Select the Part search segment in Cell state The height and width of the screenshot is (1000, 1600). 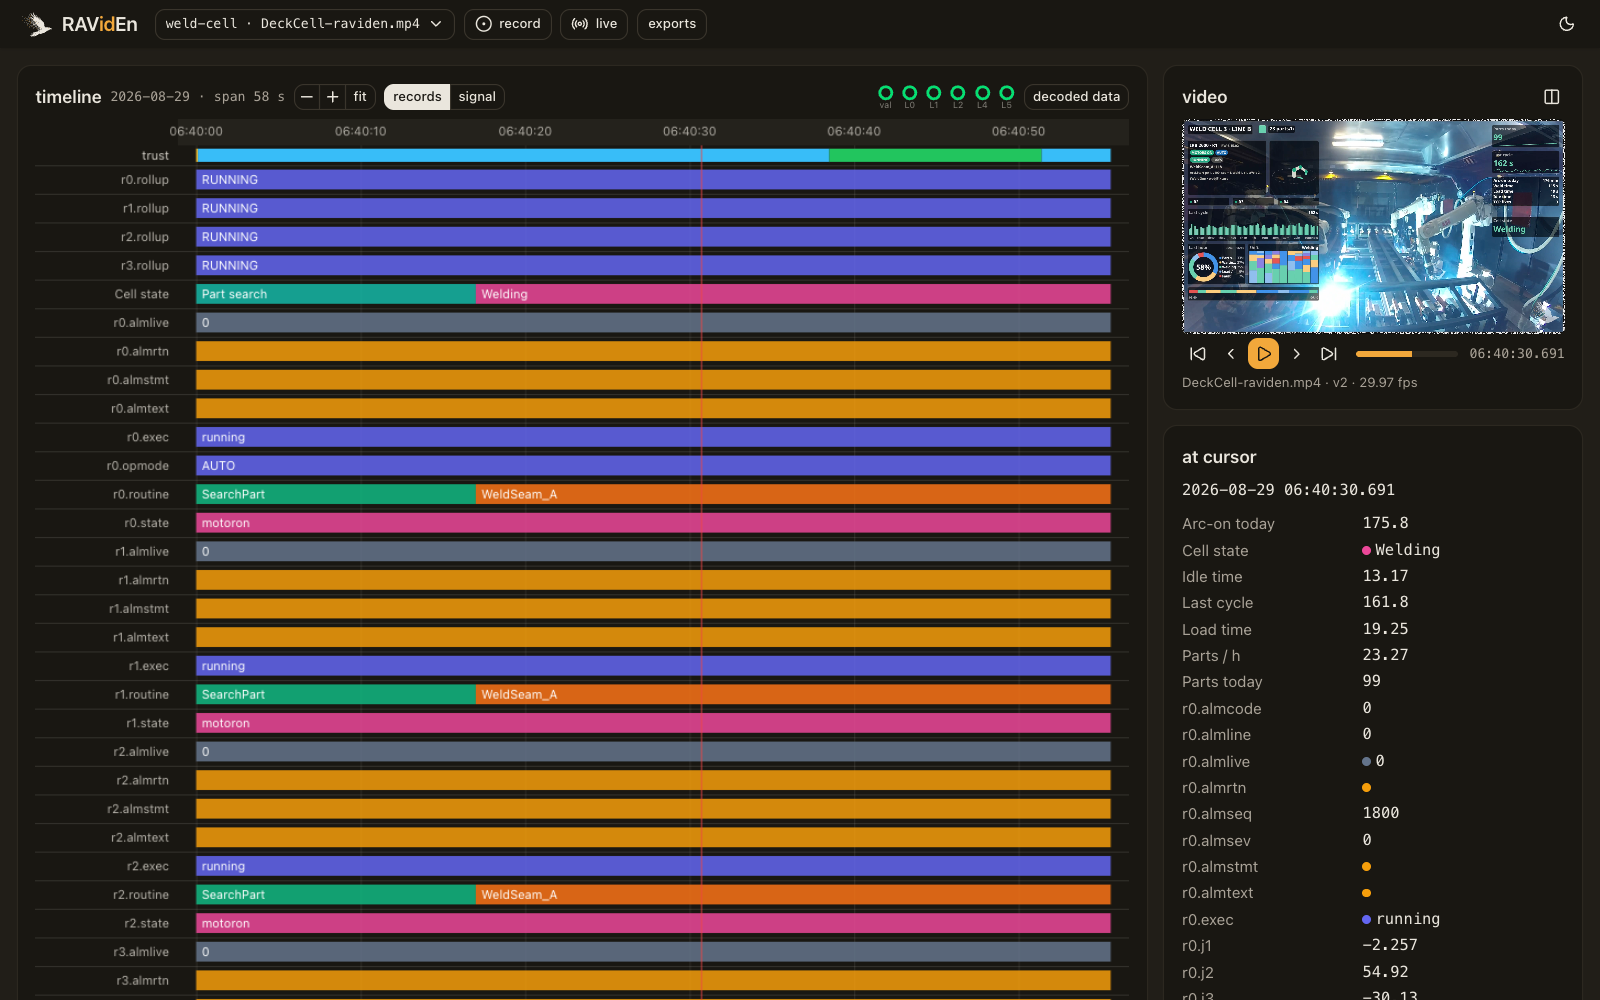(x=336, y=294)
